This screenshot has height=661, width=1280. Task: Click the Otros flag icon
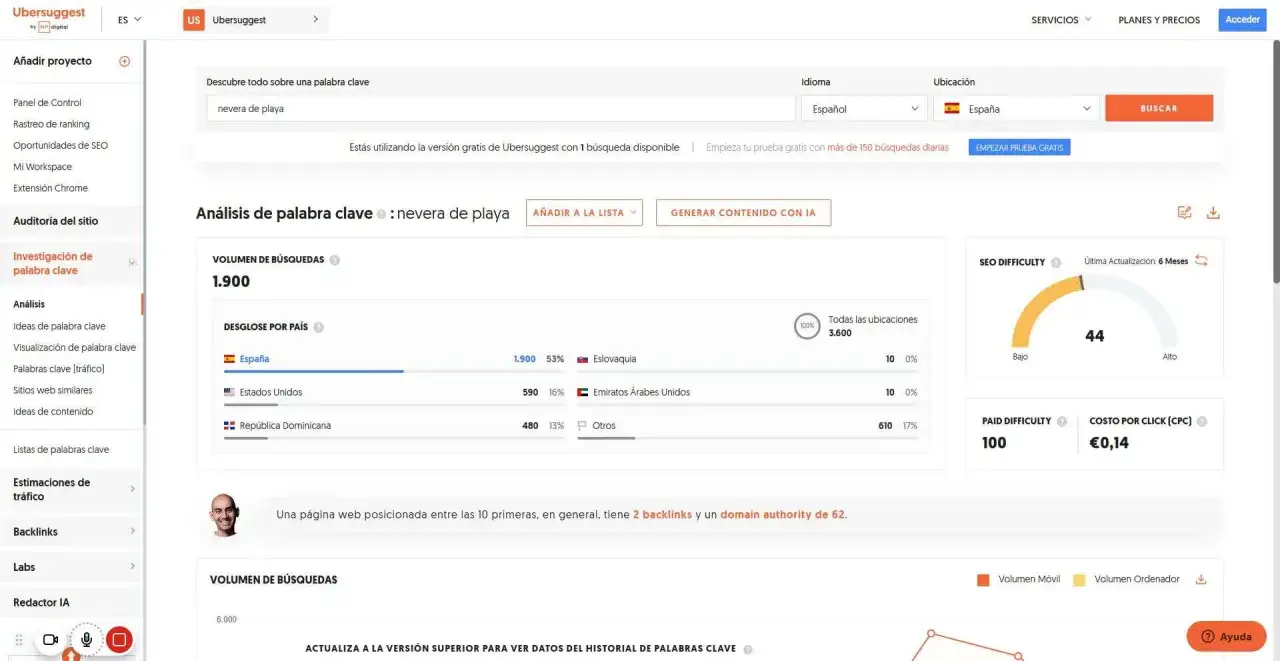pyautogui.click(x=582, y=426)
